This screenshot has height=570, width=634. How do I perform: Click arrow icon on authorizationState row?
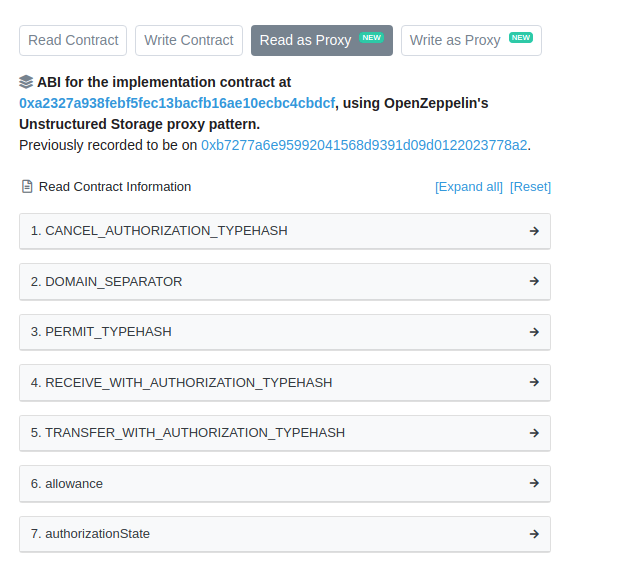(534, 534)
